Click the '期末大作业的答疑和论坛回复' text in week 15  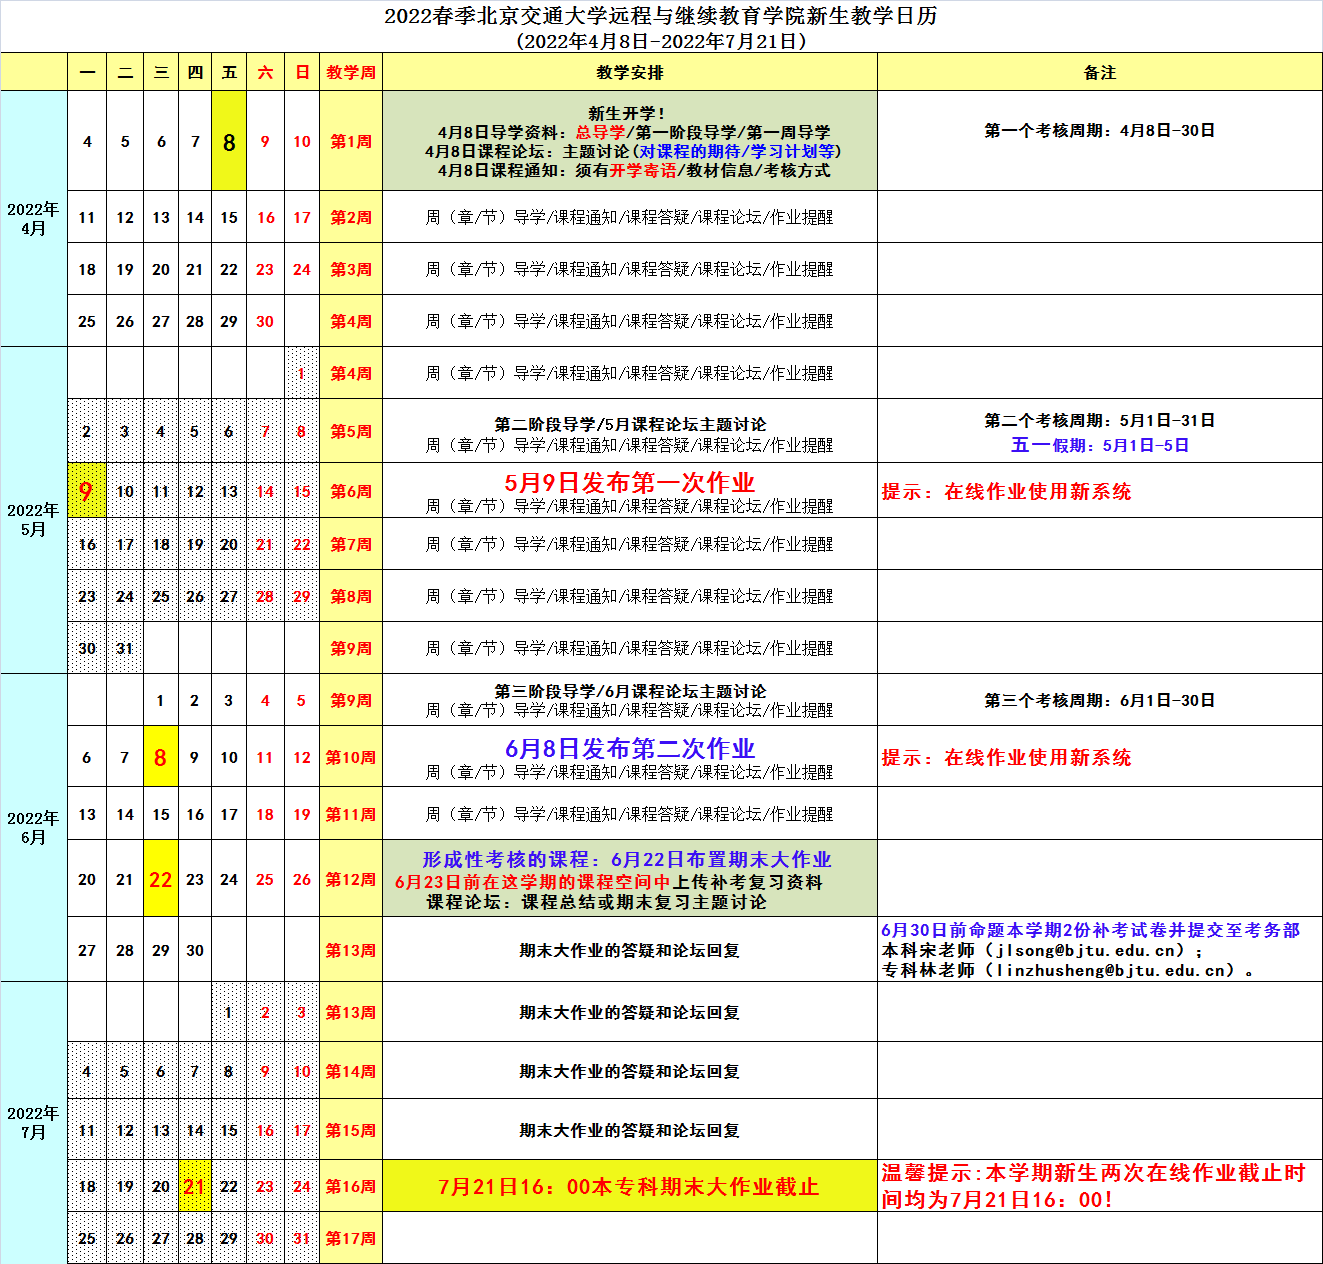pos(630,1130)
